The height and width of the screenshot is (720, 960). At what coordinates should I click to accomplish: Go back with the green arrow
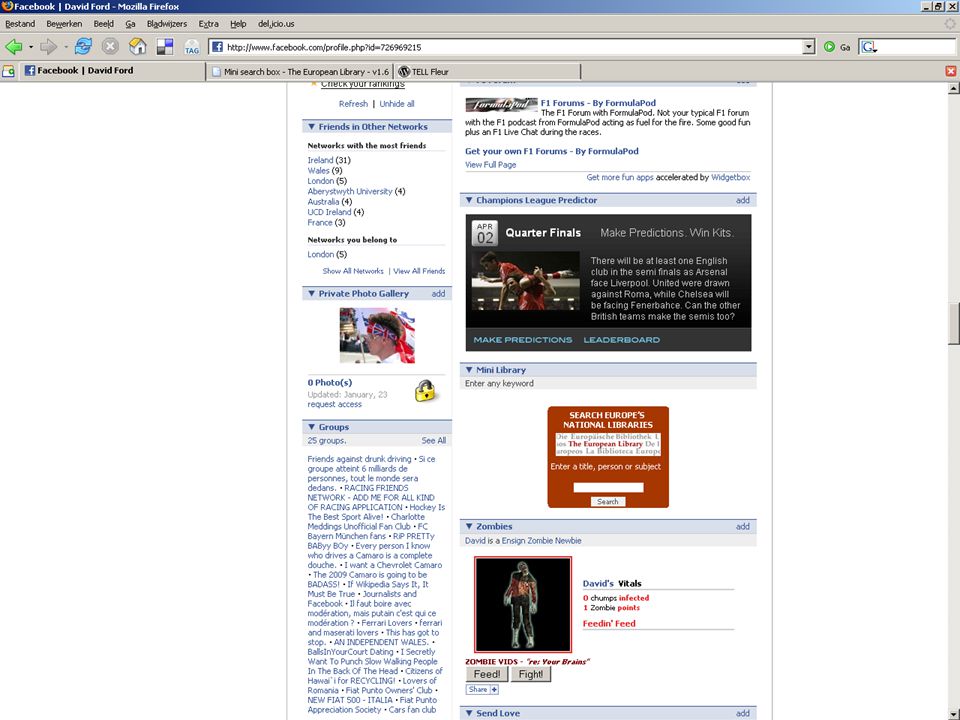[x=13, y=47]
